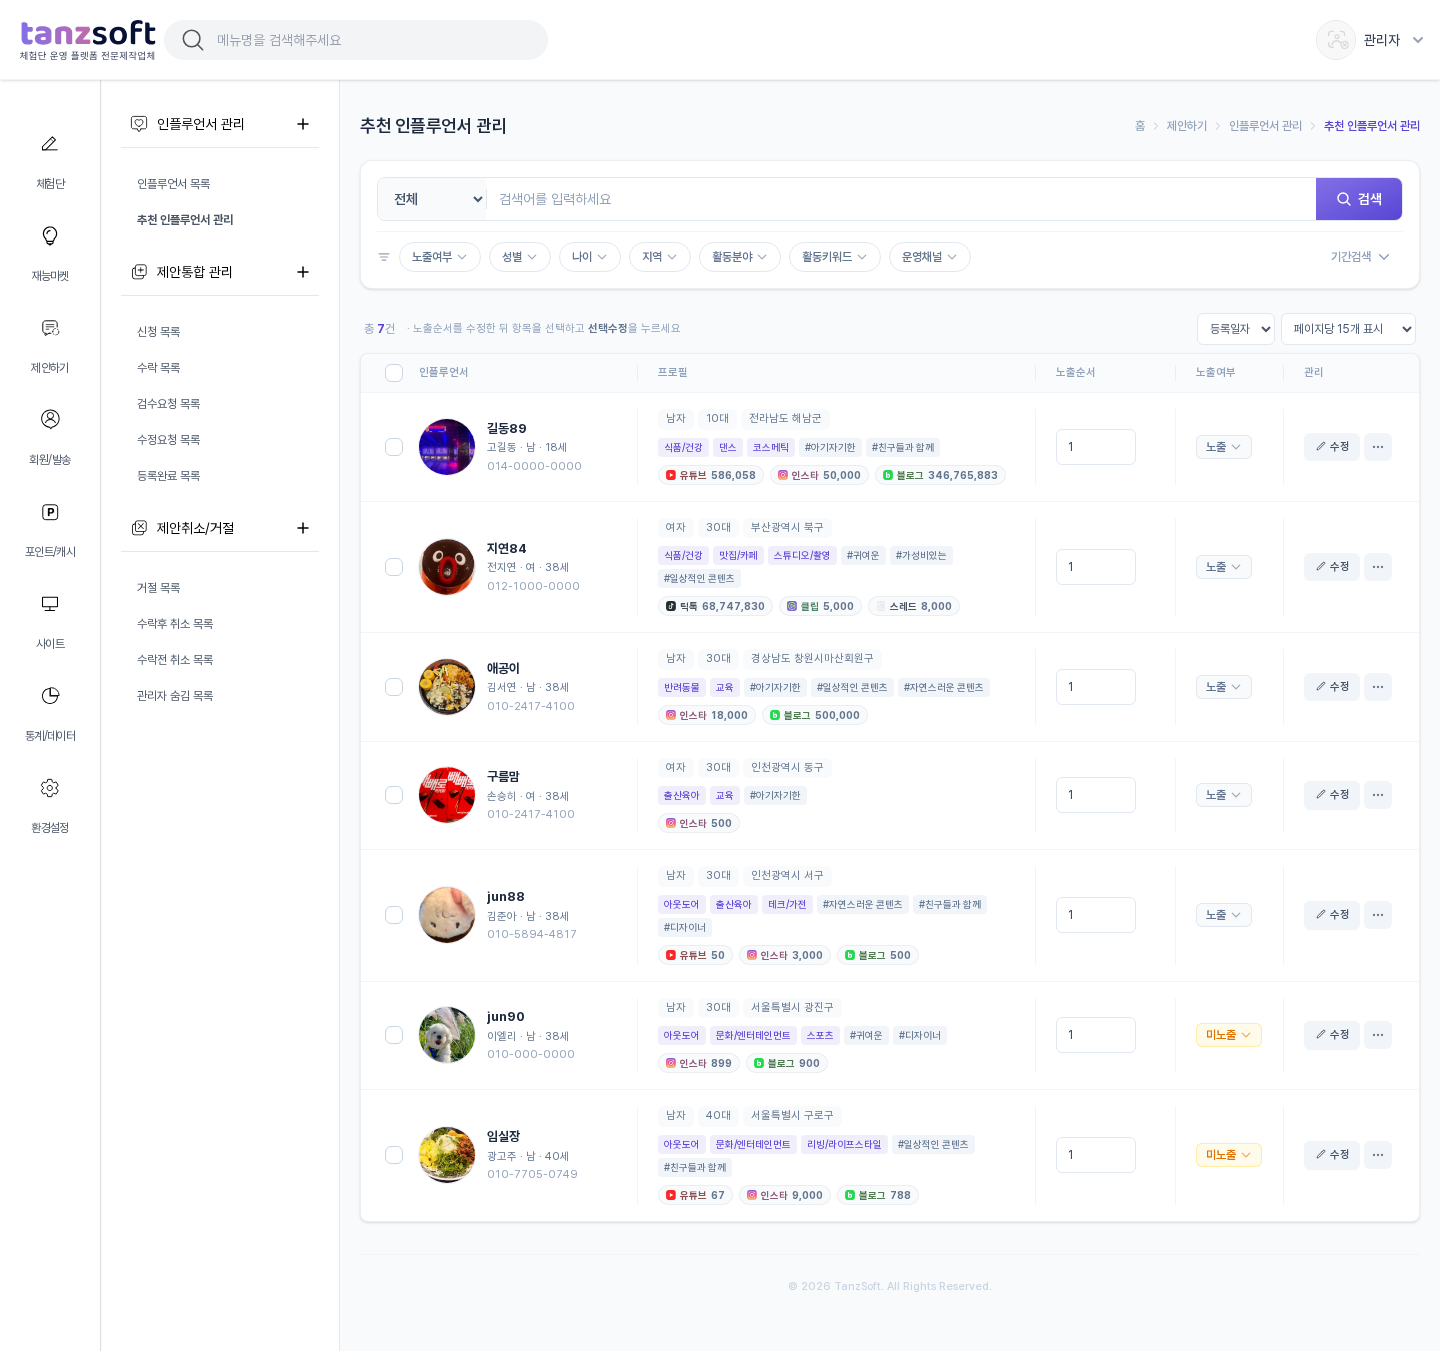Click the 홈 breadcrumb link
This screenshot has height=1351, width=1440.
point(1140,126)
